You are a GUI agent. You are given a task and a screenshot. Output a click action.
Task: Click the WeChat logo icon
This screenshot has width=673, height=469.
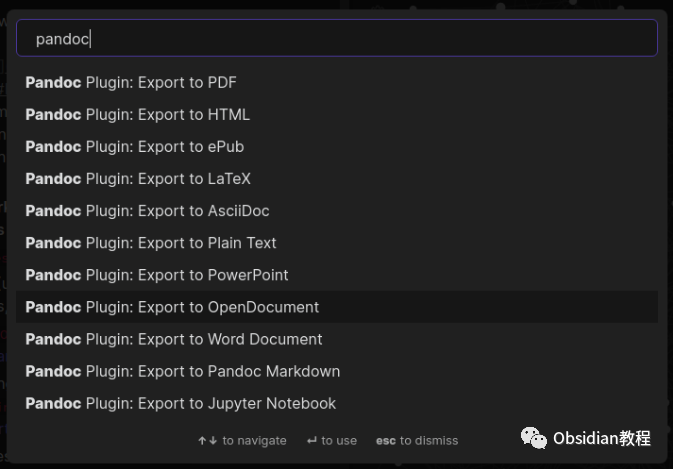(x=534, y=438)
